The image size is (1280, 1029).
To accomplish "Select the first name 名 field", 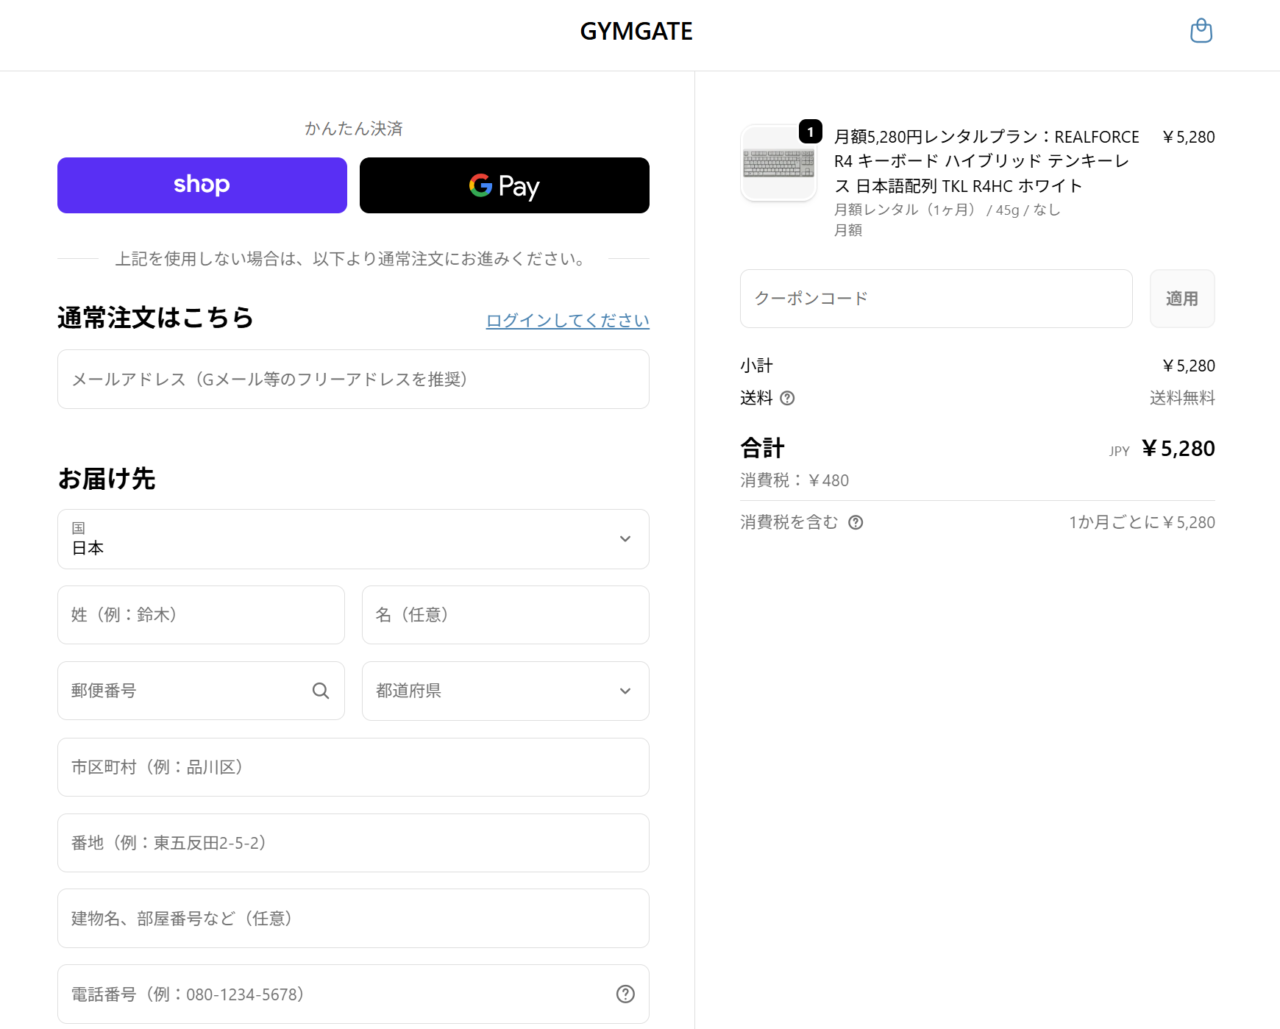I will pos(505,615).
